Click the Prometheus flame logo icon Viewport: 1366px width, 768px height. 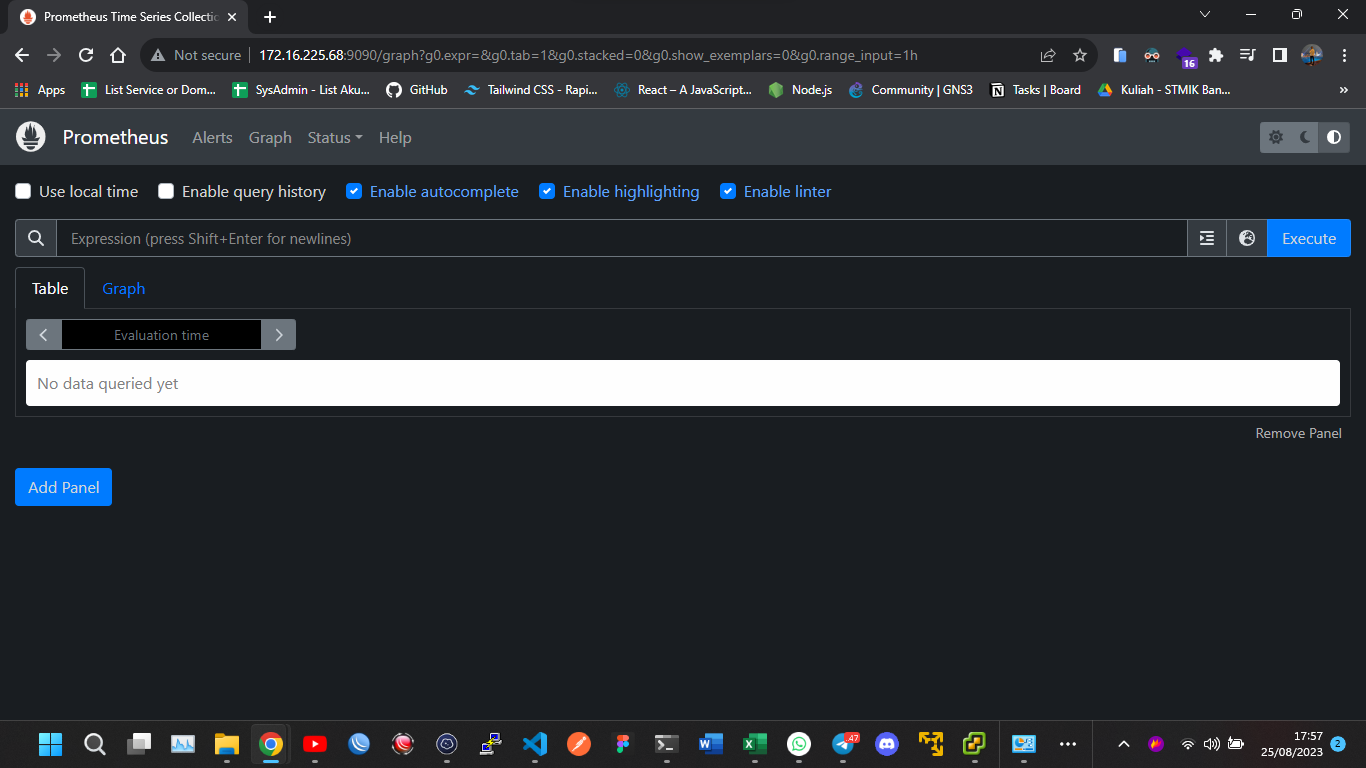31,137
